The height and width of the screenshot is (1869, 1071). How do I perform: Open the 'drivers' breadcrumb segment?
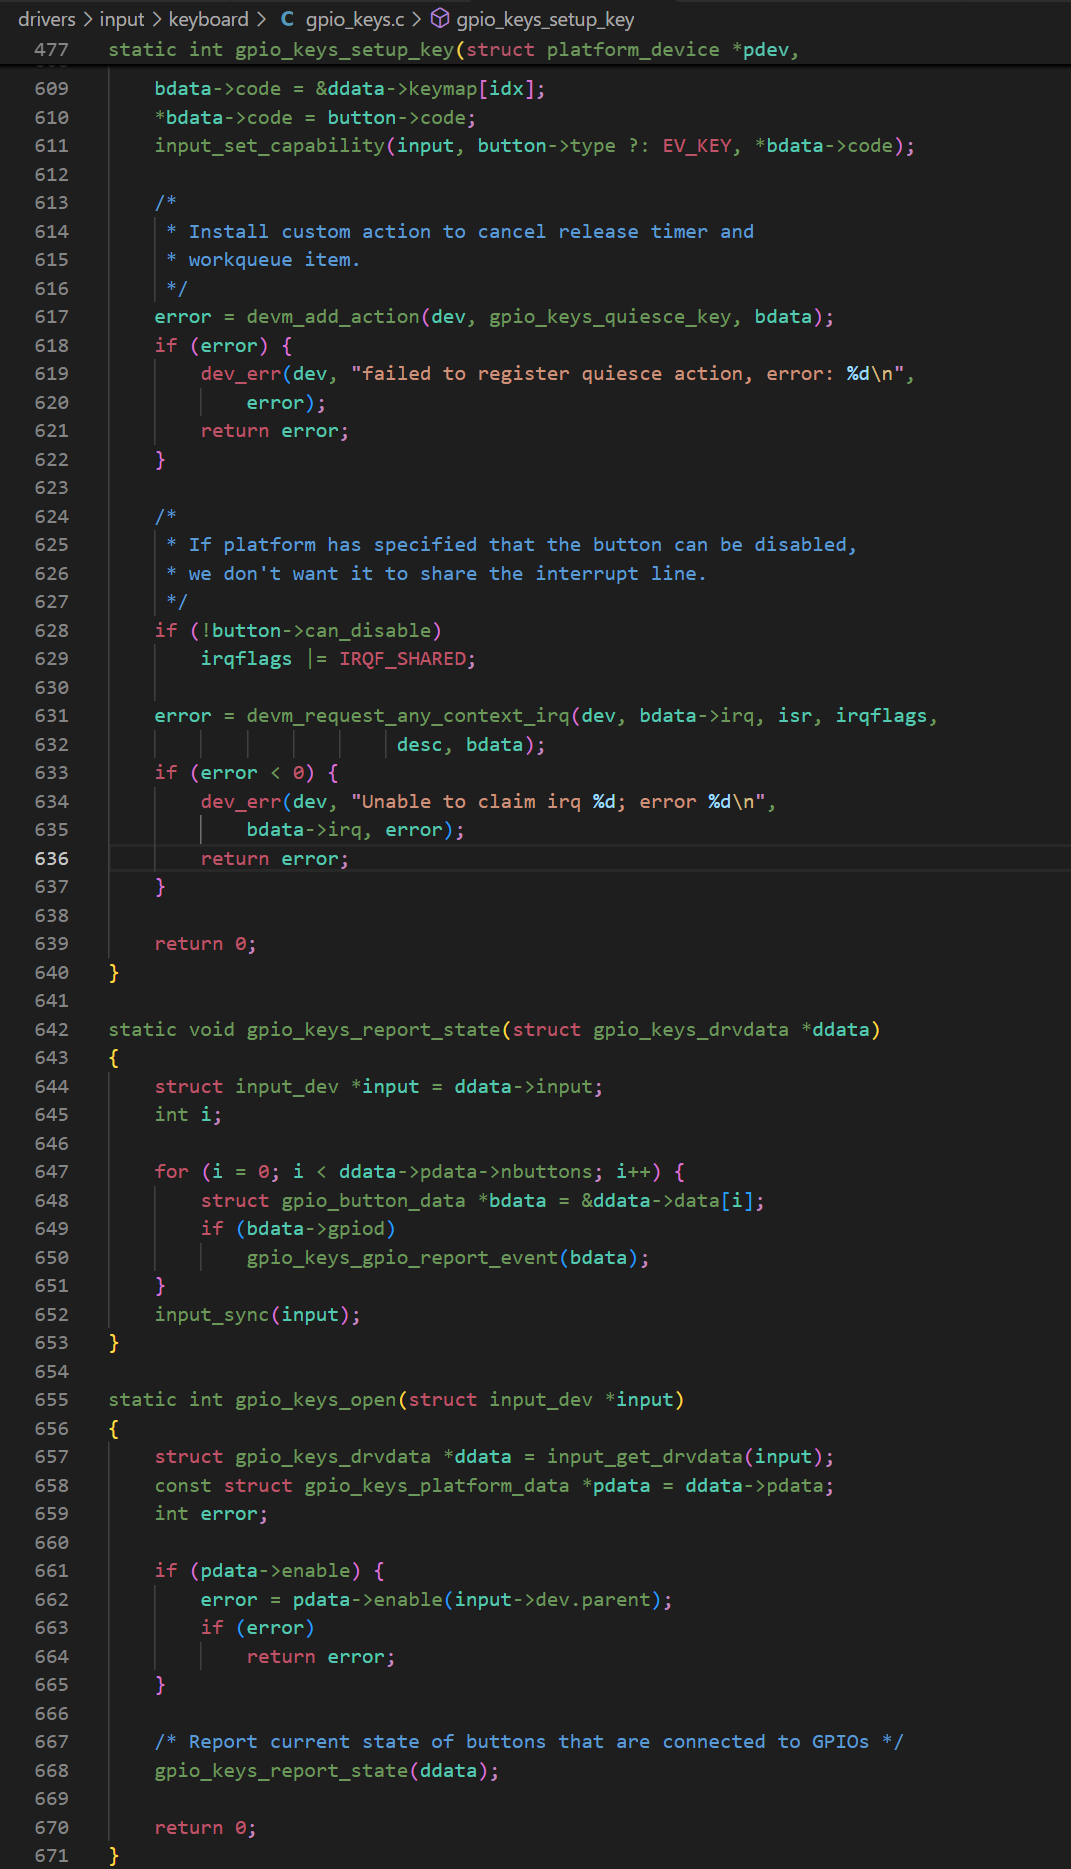click(x=46, y=19)
